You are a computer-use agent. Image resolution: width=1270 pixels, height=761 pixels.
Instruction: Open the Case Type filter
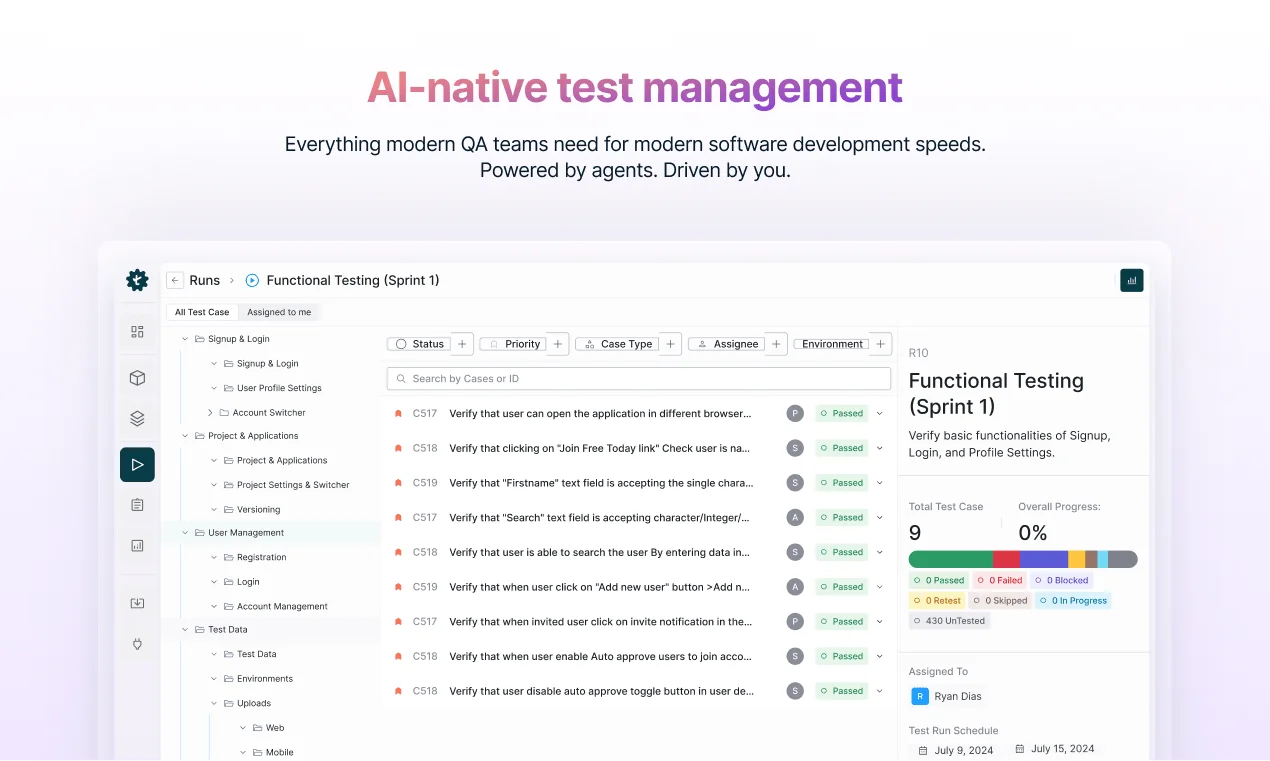tap(617, 344)
